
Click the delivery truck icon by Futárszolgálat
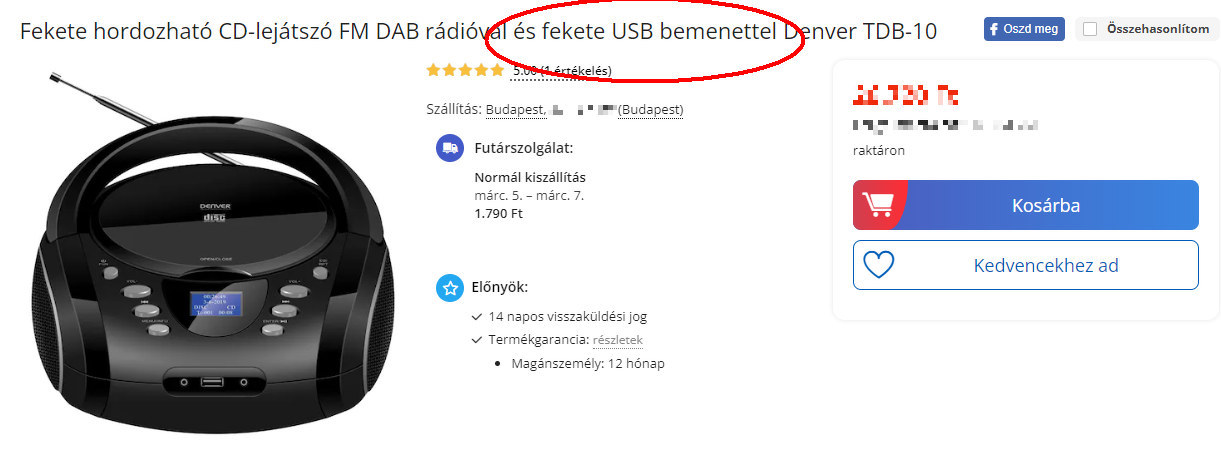pos(450,148)
